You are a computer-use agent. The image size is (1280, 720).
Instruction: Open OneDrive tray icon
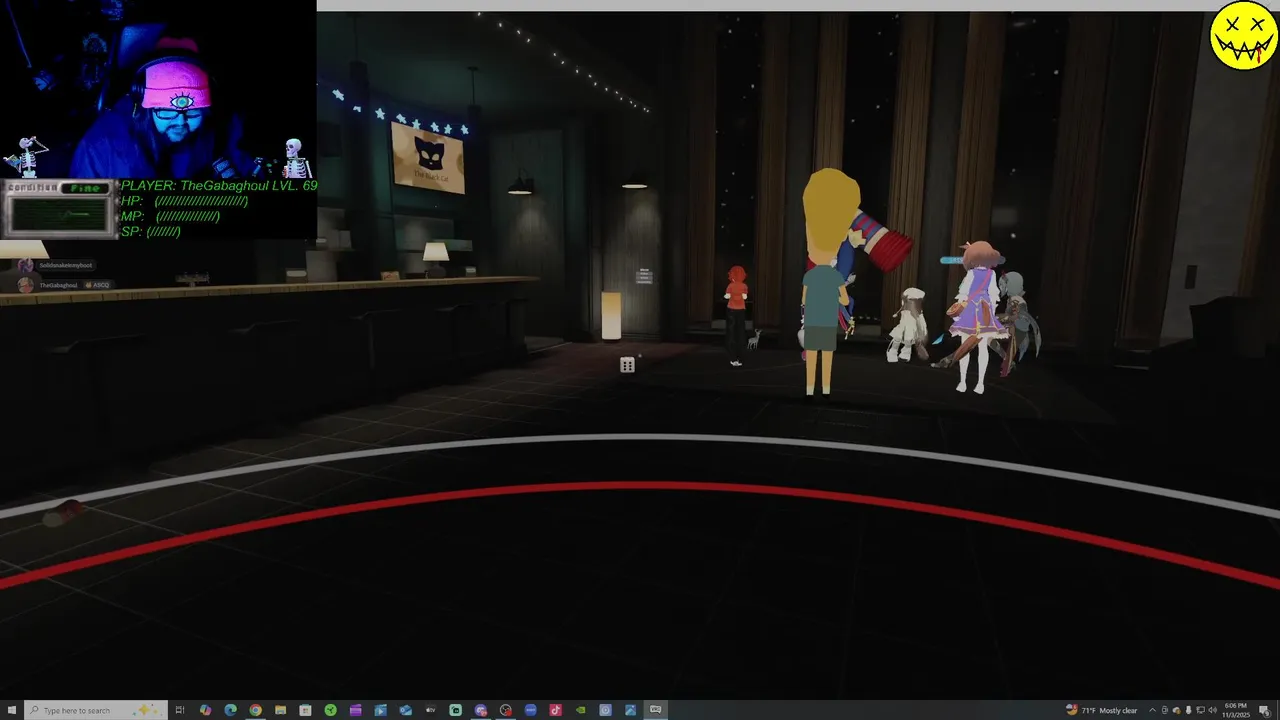click(x=1177, y=711)
